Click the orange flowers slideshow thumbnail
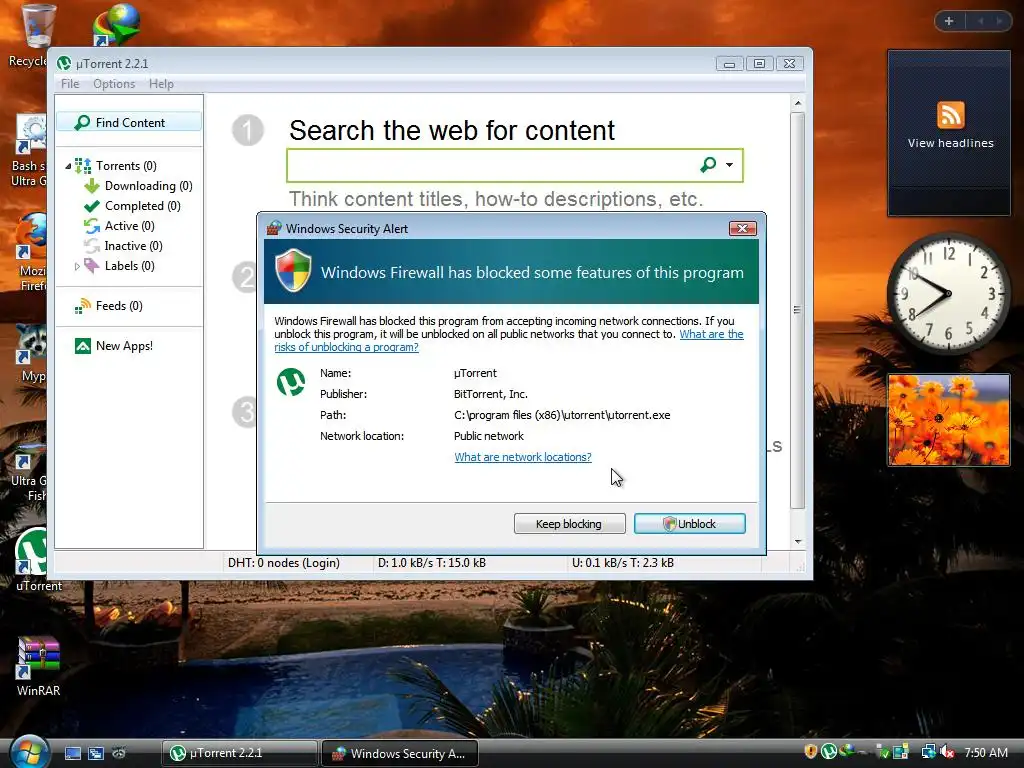The image size is (1024, 768). pyautogui.click(x=949, y=420)
